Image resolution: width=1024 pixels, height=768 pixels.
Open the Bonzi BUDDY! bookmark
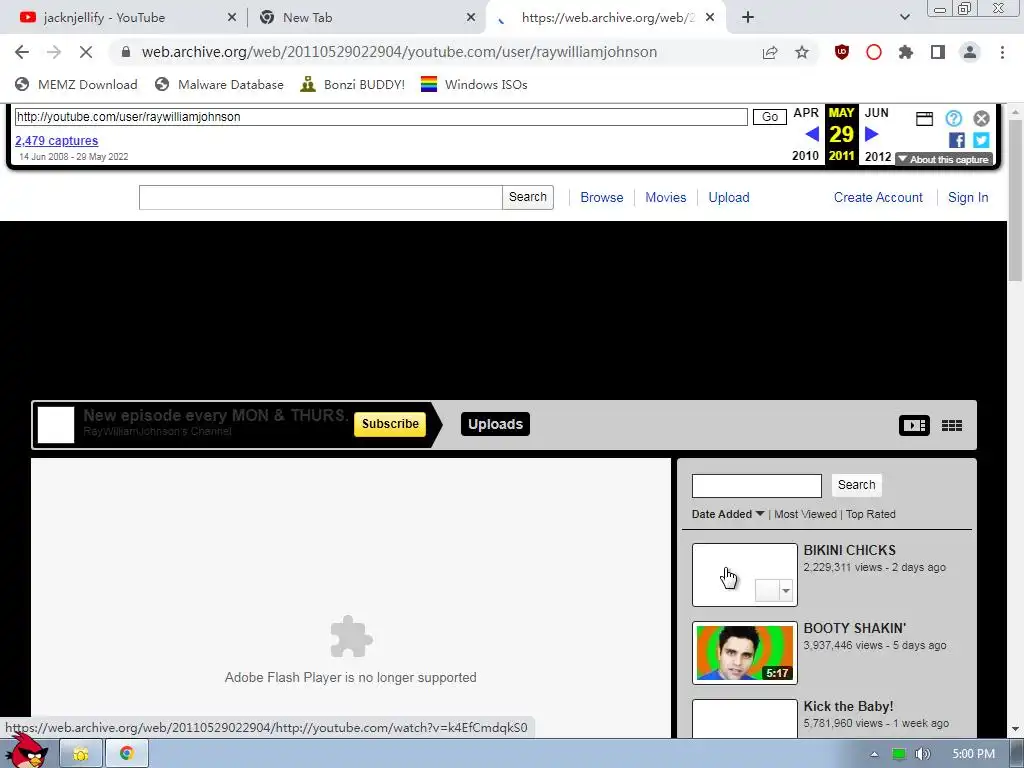(353, 84)
